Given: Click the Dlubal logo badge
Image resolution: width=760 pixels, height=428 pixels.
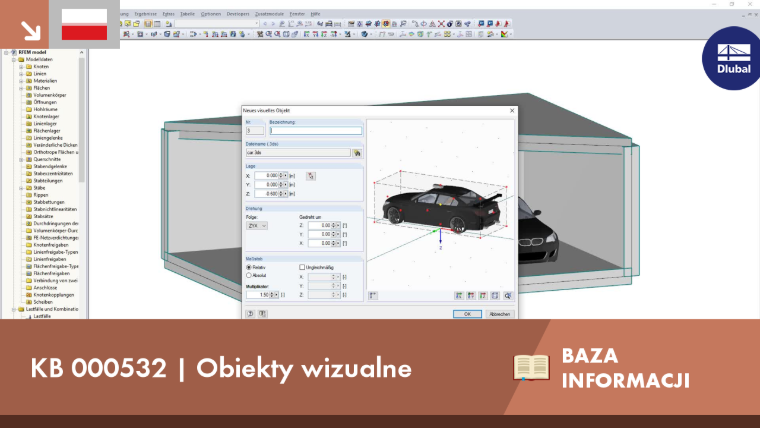Looking at the screenshot, I should pyautogui.click(x=733, y=58).
